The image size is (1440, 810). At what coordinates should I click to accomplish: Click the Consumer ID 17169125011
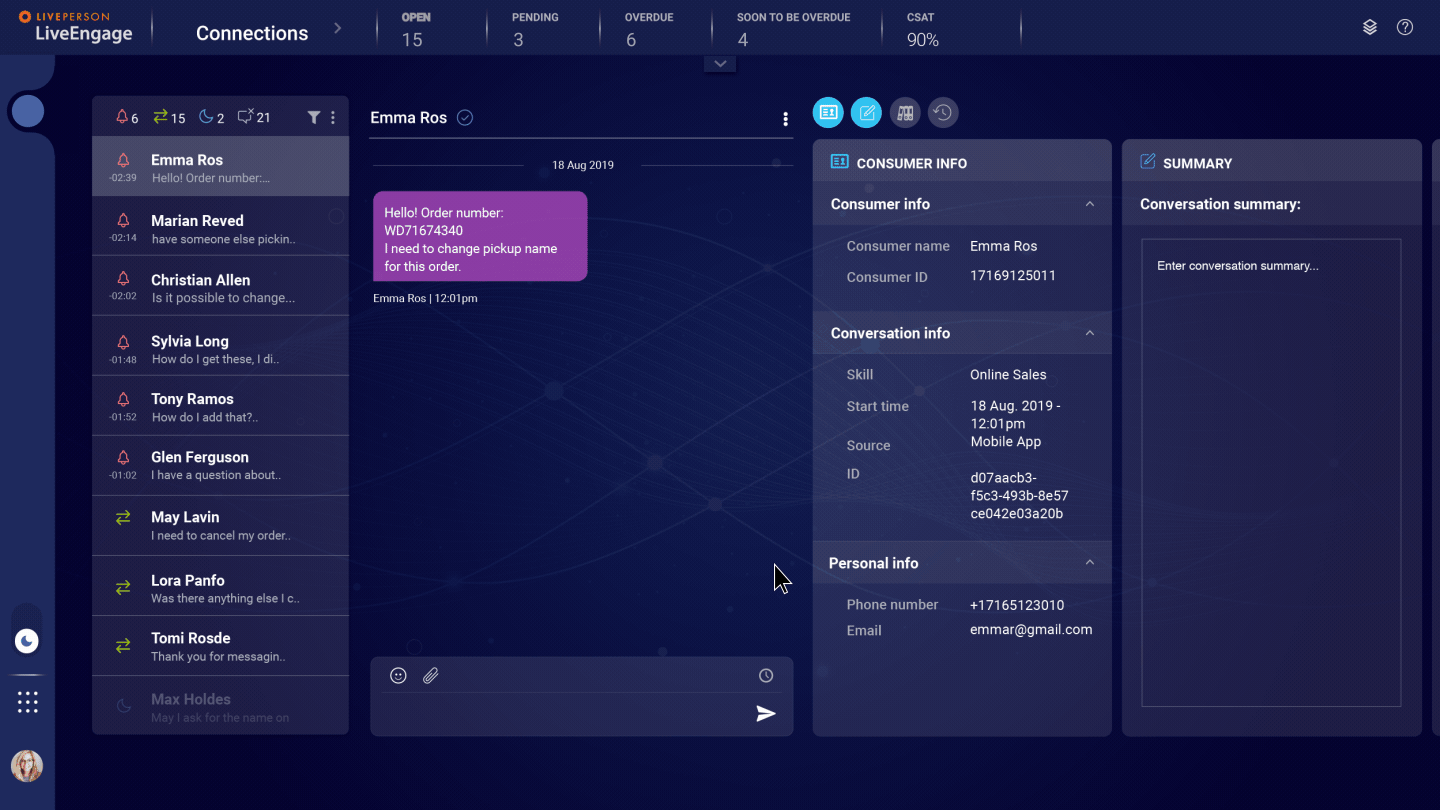point(1013,276)
